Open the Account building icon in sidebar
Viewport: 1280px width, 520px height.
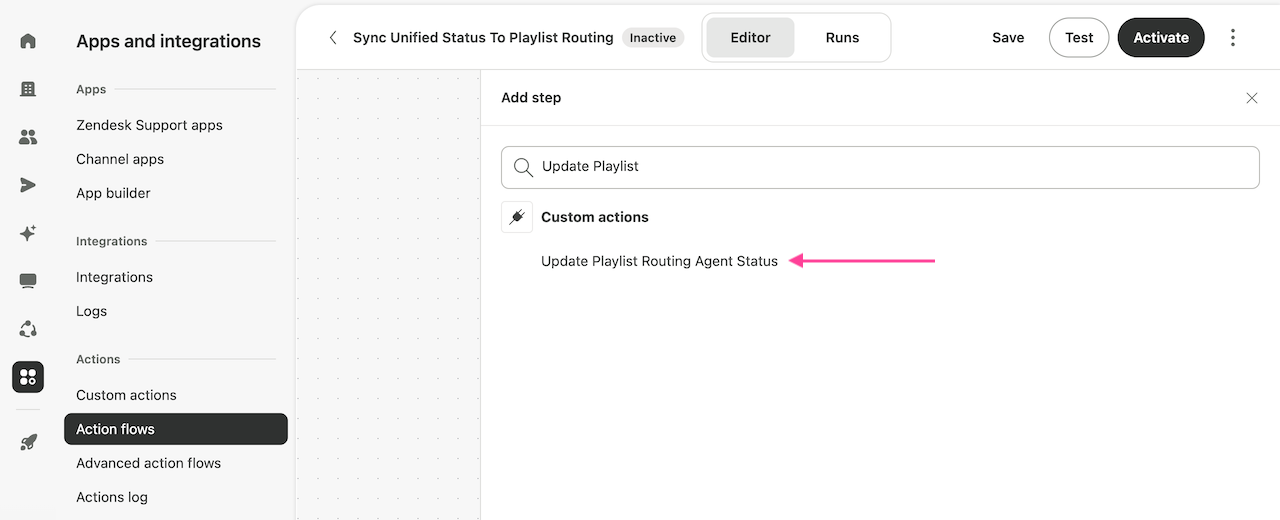[28, 89]
